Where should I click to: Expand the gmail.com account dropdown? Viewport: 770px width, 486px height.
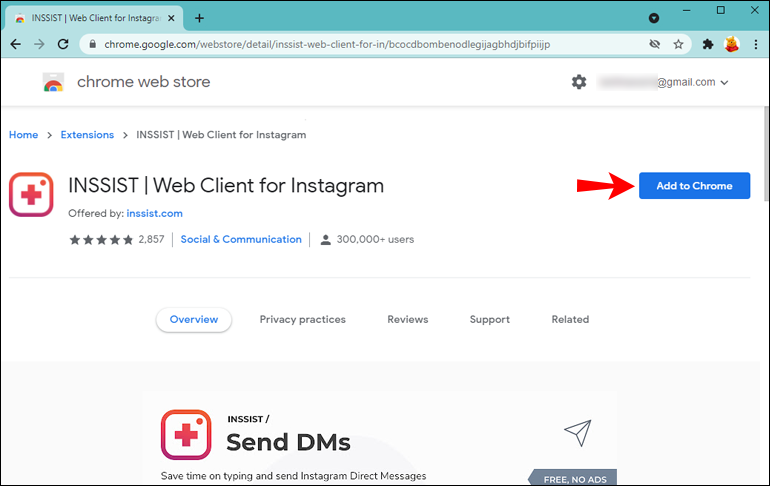[x=724, y=82]
